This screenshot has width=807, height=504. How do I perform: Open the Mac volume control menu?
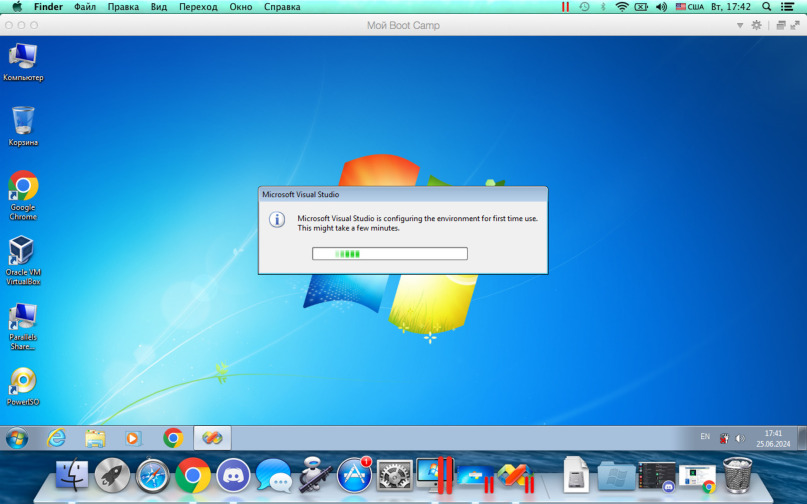661,7
